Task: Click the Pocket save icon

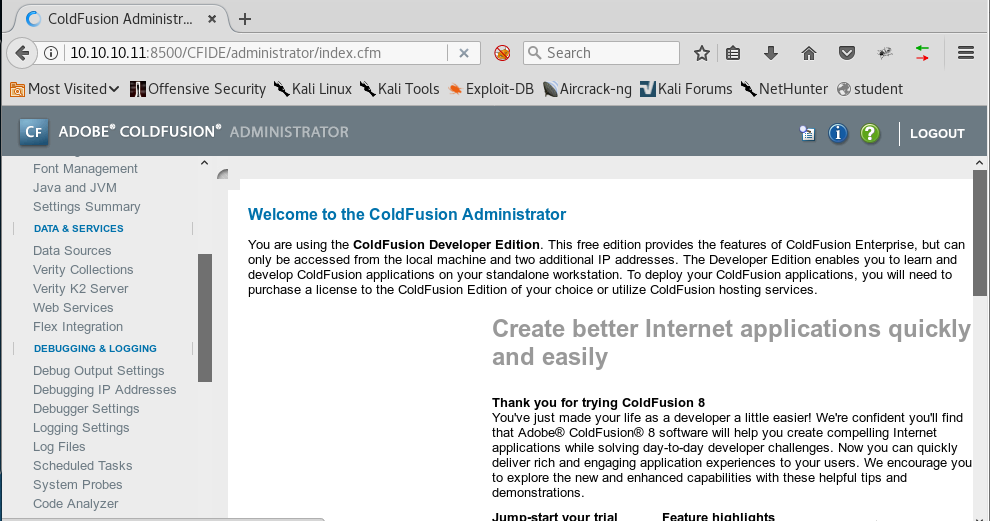Action: click(x=846, y=53)
